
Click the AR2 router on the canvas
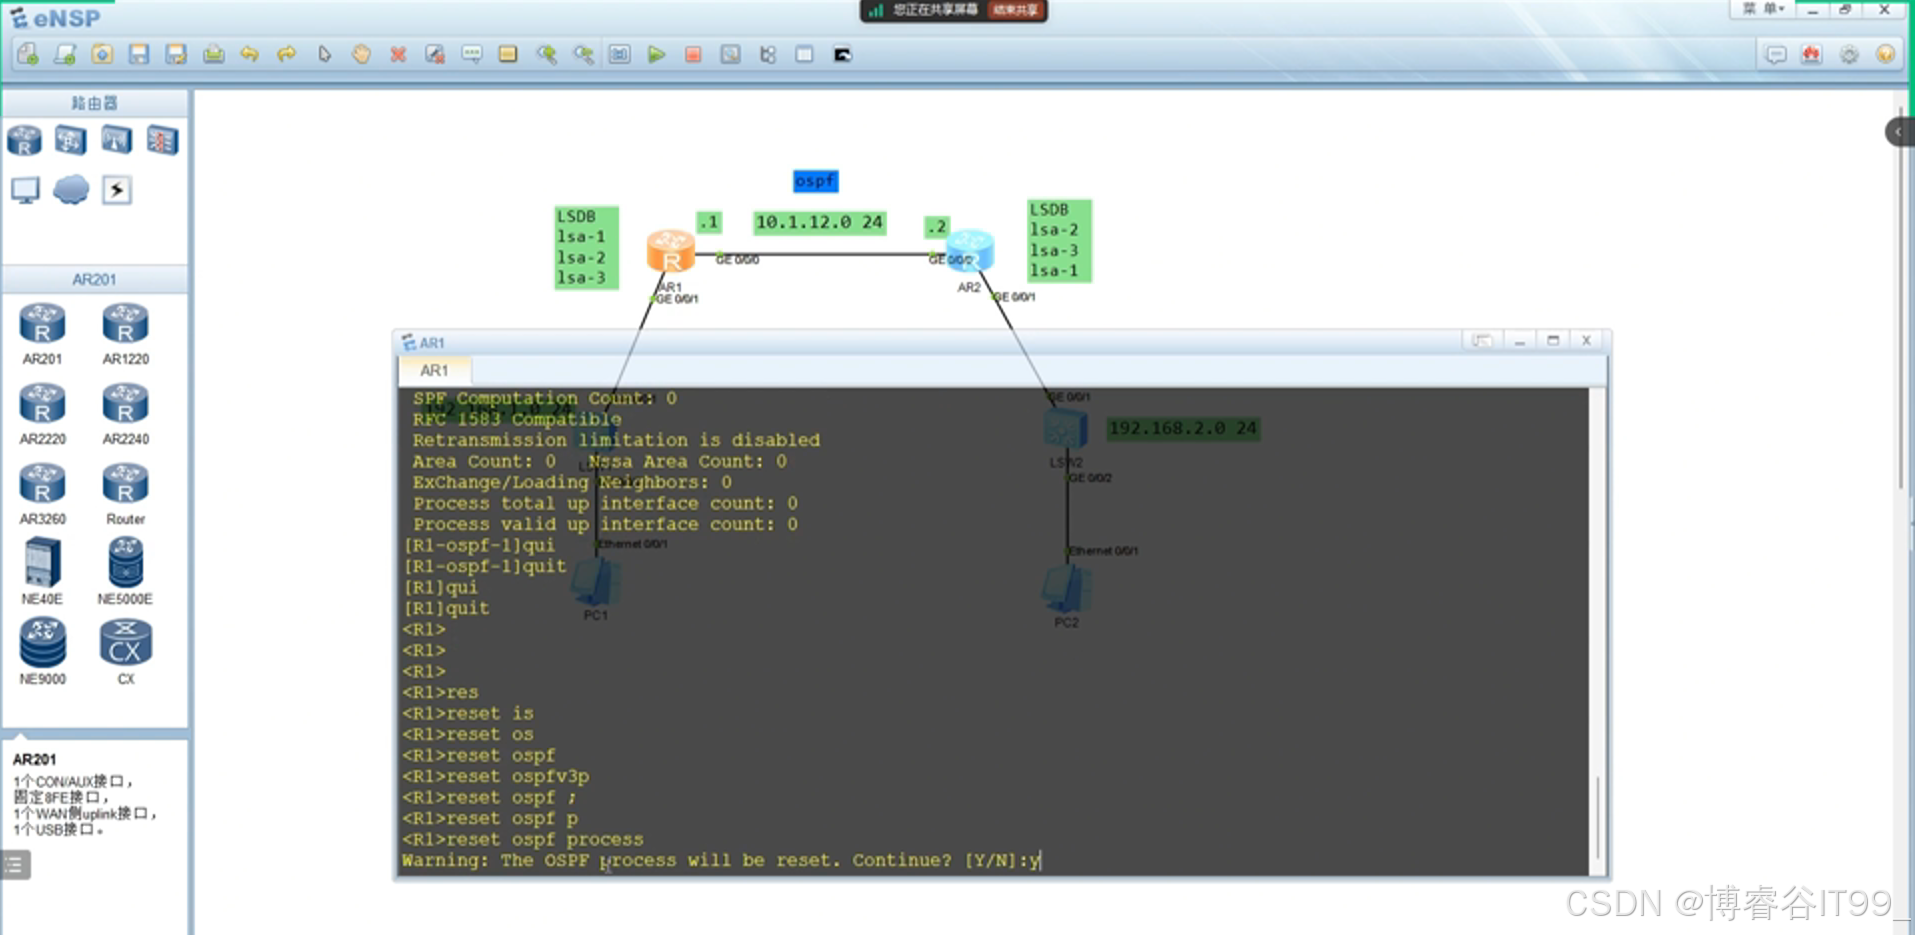[x=970, y=250]
